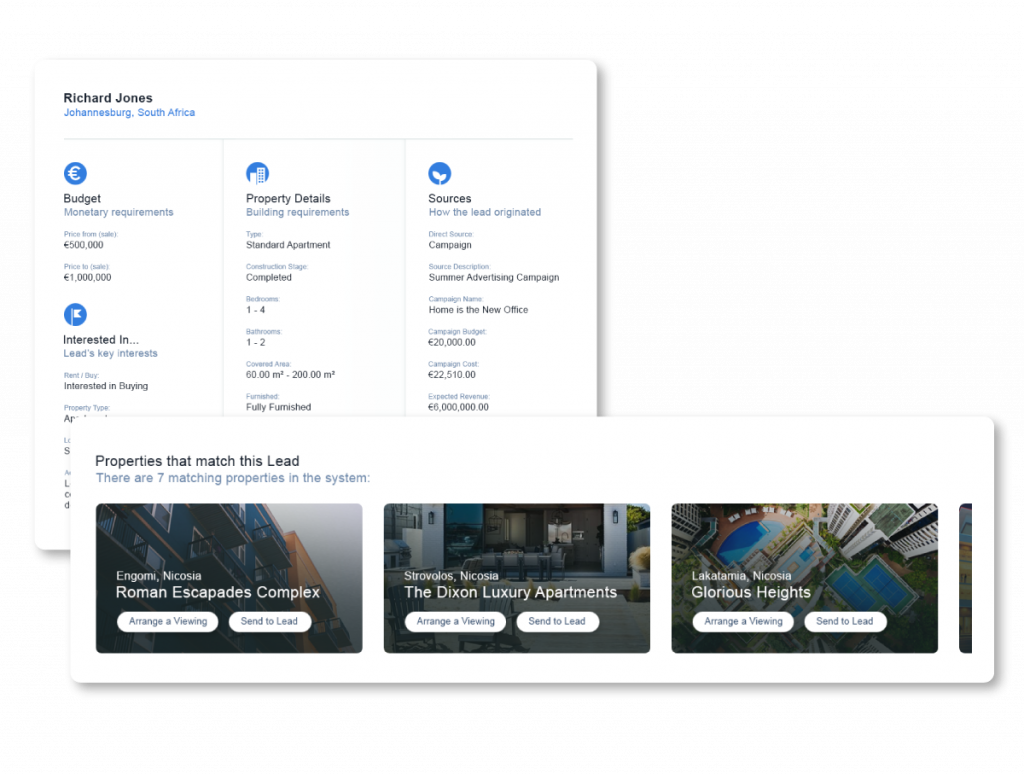Select the Standard Apartment type value
The height and width of the screenshot is (774, 1024).
click(288, 245)
